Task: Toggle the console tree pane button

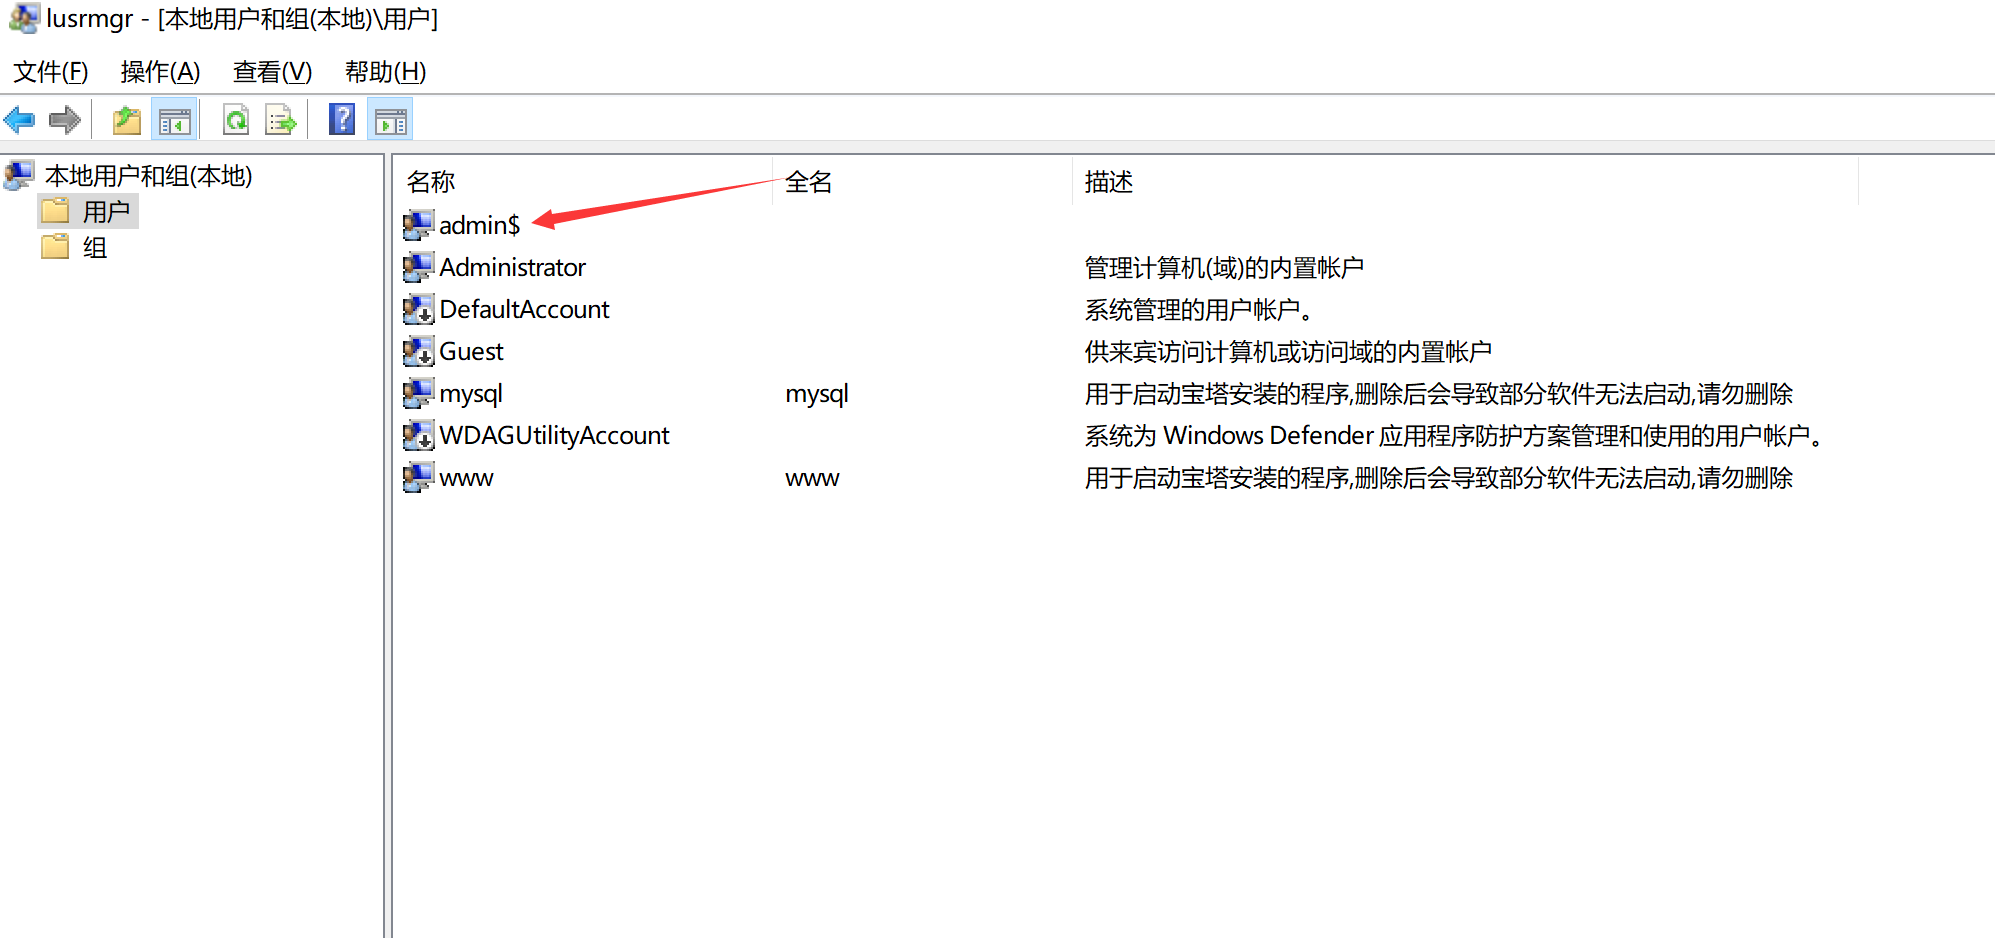Action: (x=174, y=121)
